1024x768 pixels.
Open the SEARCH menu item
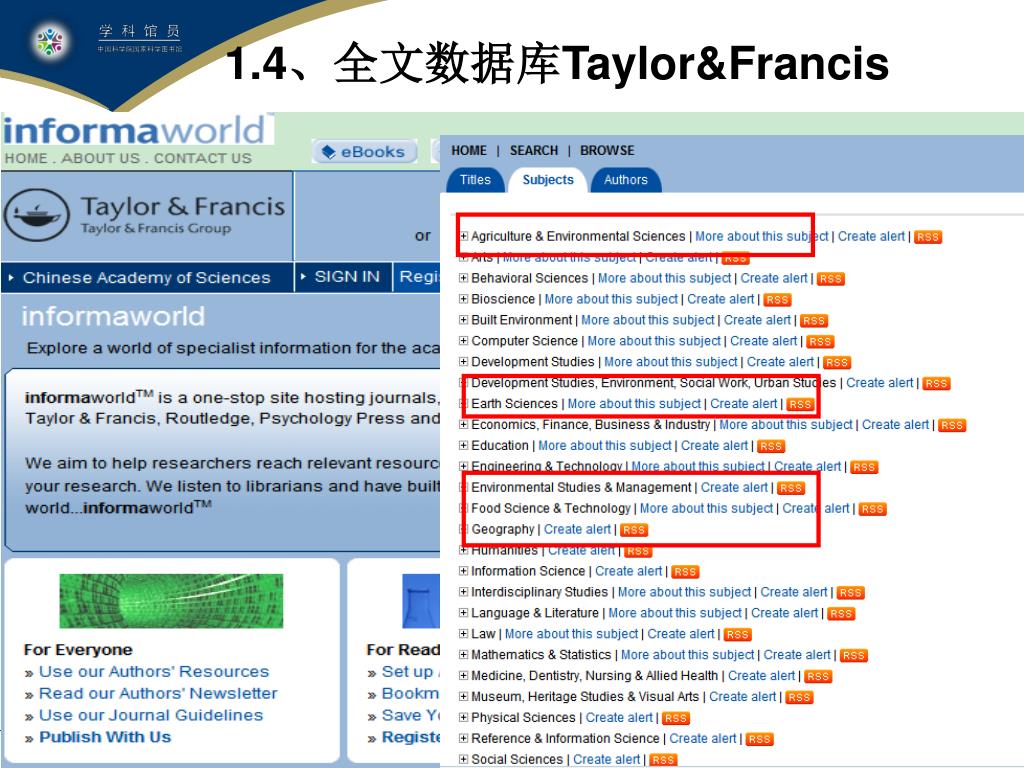click(534, 150)
